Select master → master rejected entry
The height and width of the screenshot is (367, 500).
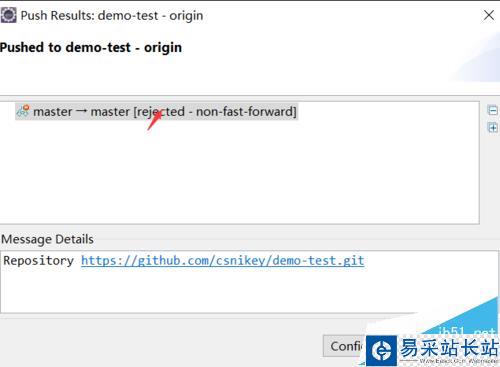click(156, 112)
